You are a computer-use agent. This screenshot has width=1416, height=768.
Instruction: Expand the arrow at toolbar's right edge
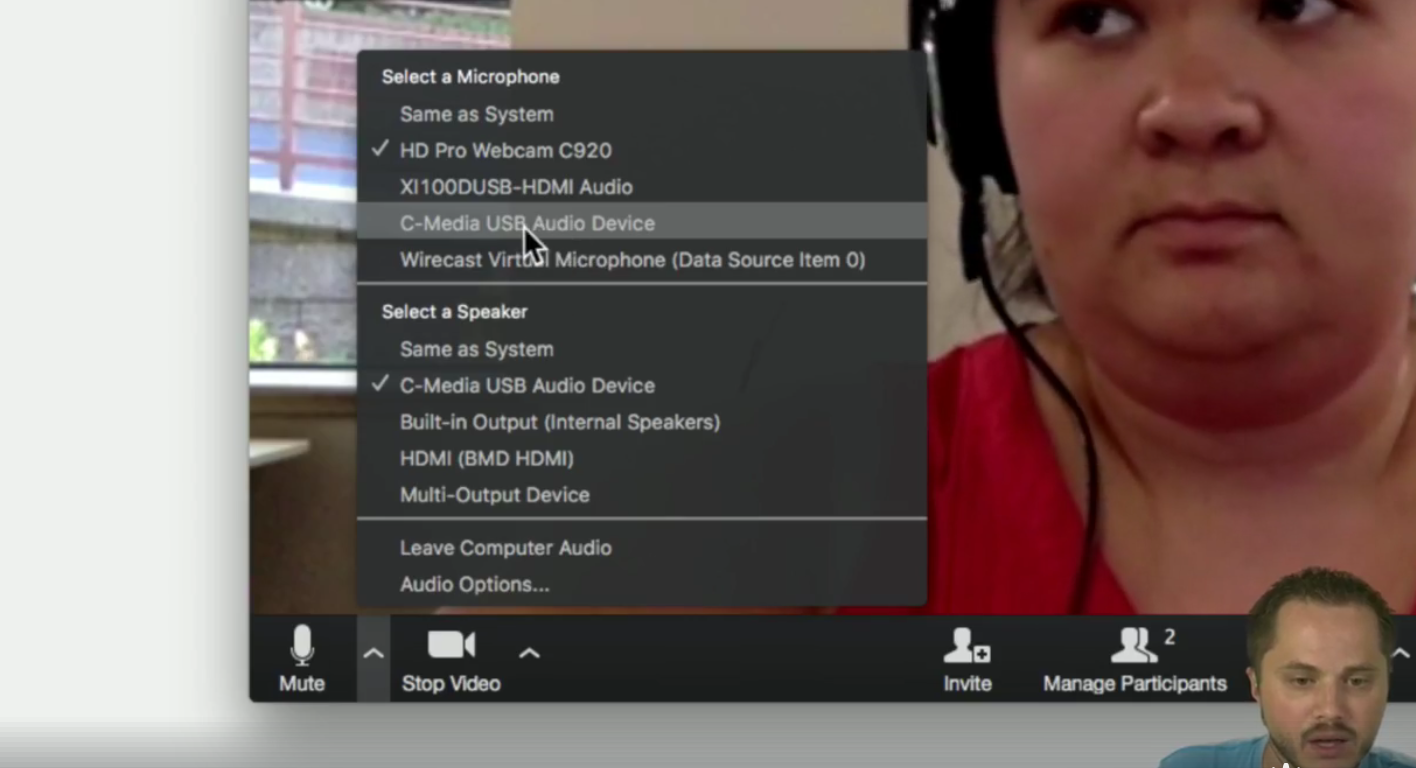tap(1400, 654)
